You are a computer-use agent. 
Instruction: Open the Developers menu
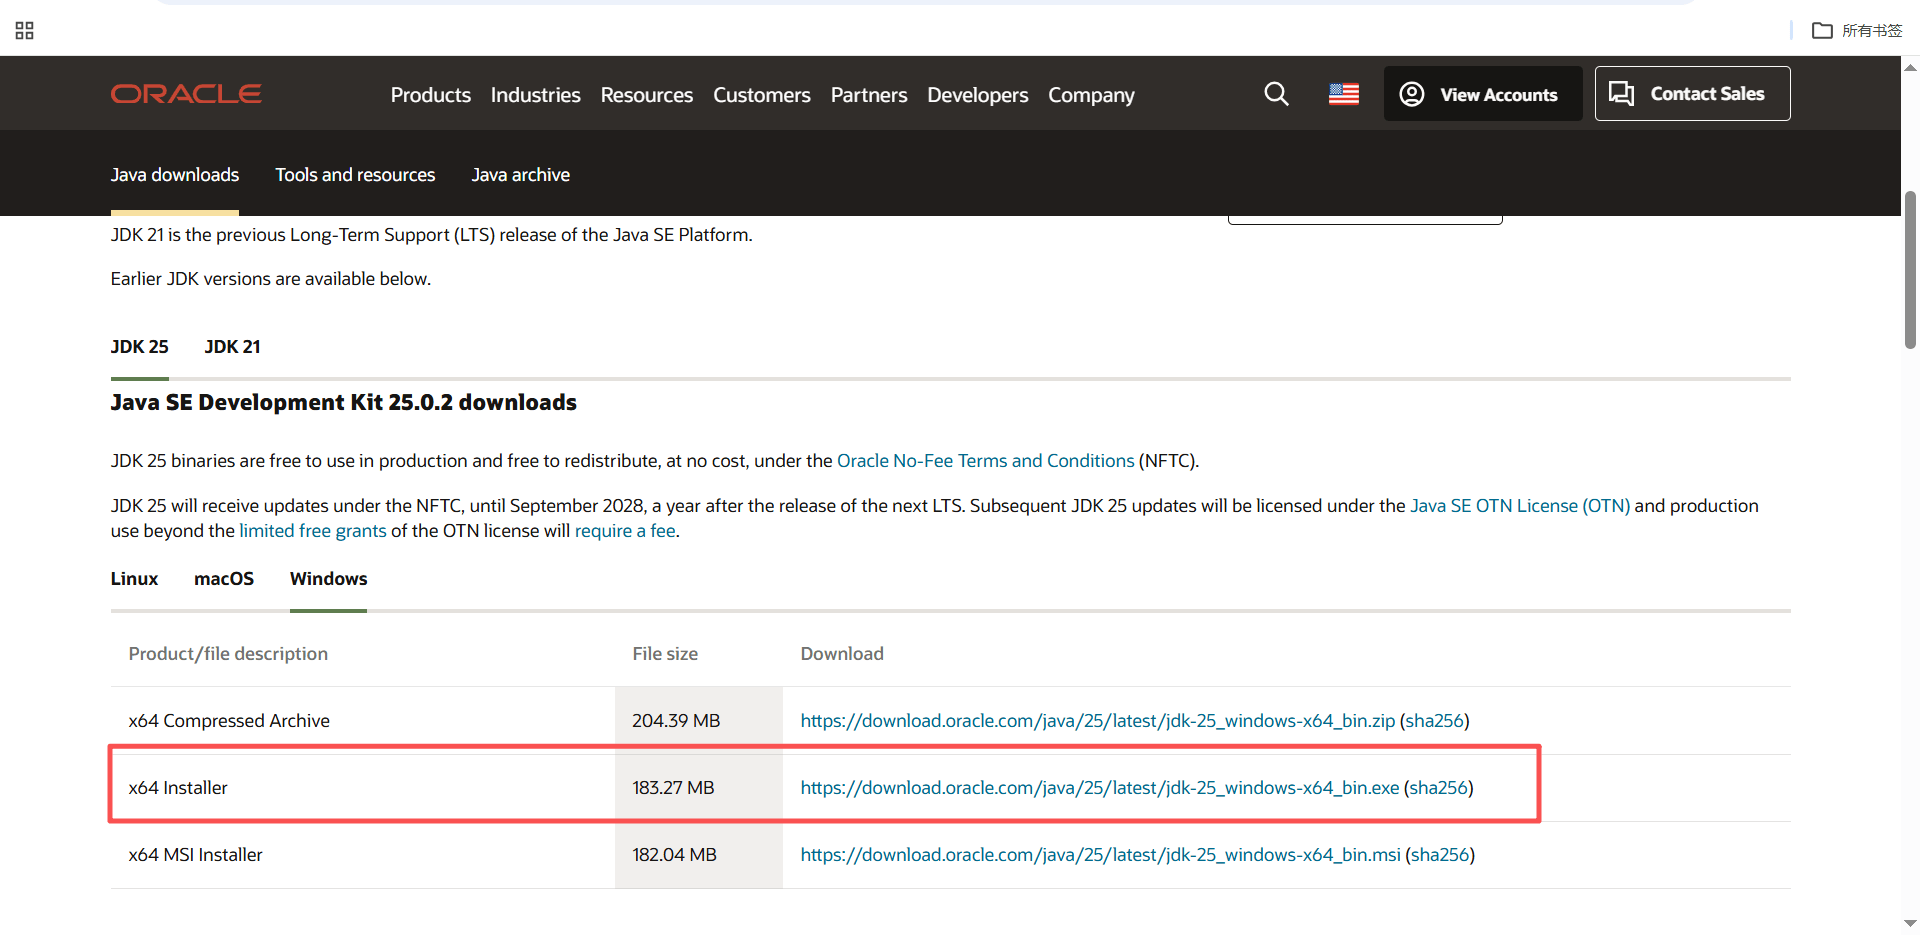pos(978,95)
